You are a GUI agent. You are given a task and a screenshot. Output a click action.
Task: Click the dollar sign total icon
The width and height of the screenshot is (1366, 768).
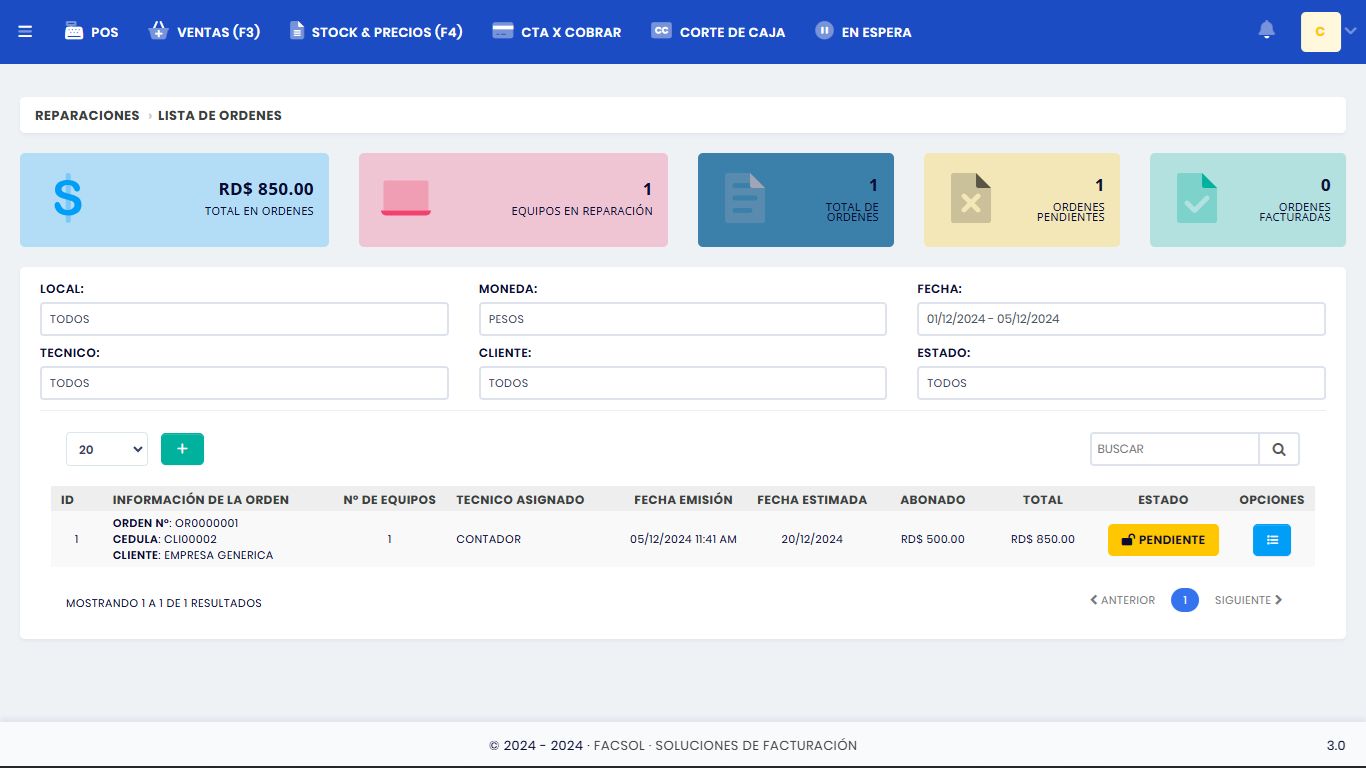(68, 198)
